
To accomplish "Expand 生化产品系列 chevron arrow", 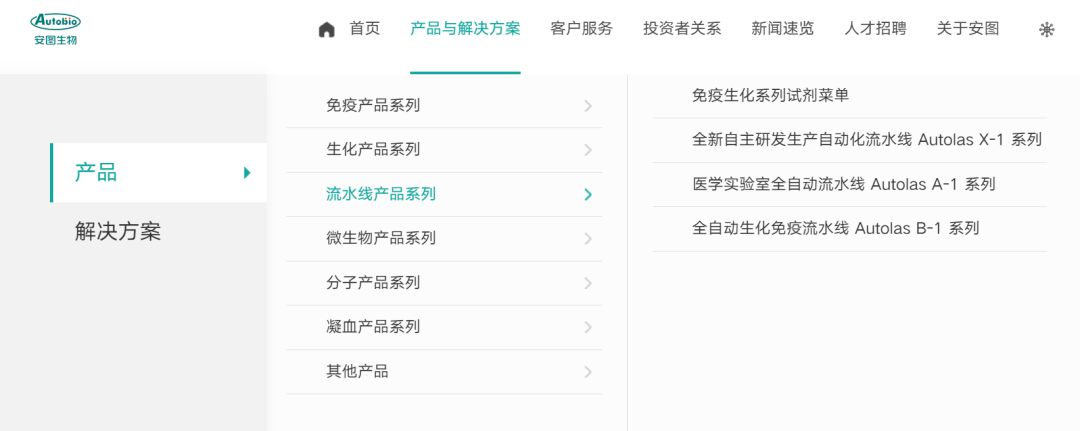I will [588, 150].
